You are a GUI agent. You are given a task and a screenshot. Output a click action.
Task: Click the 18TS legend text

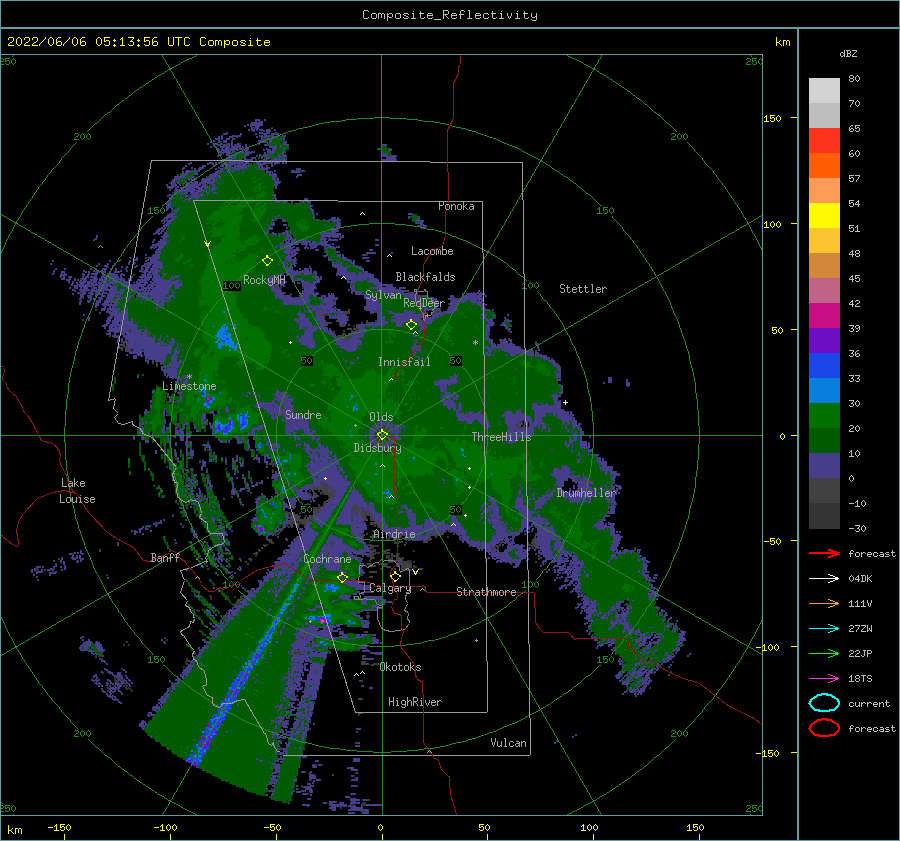860,678
